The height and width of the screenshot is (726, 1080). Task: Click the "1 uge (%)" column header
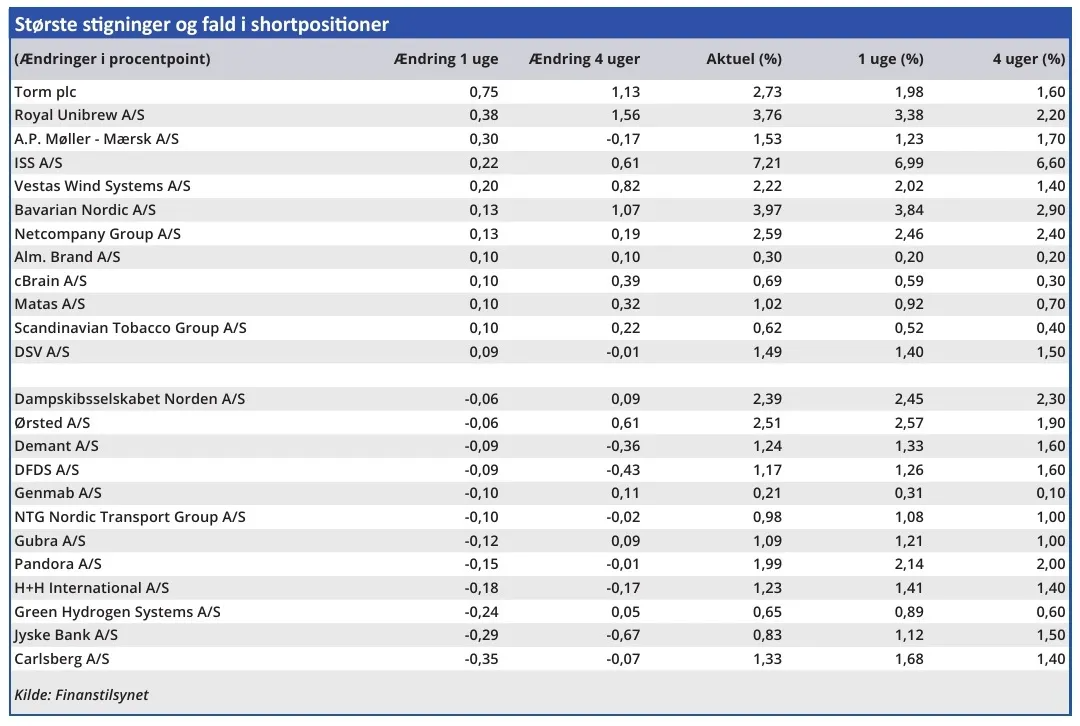(890, 59)
